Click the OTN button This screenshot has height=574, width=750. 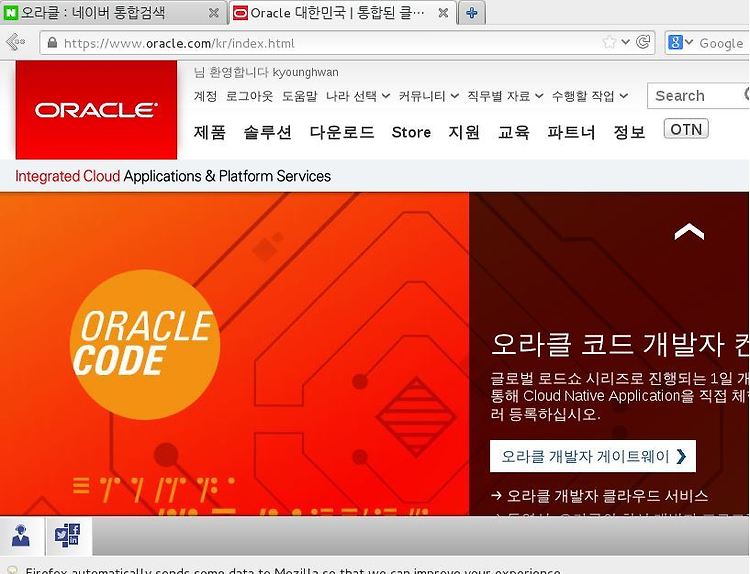(686, 129)
